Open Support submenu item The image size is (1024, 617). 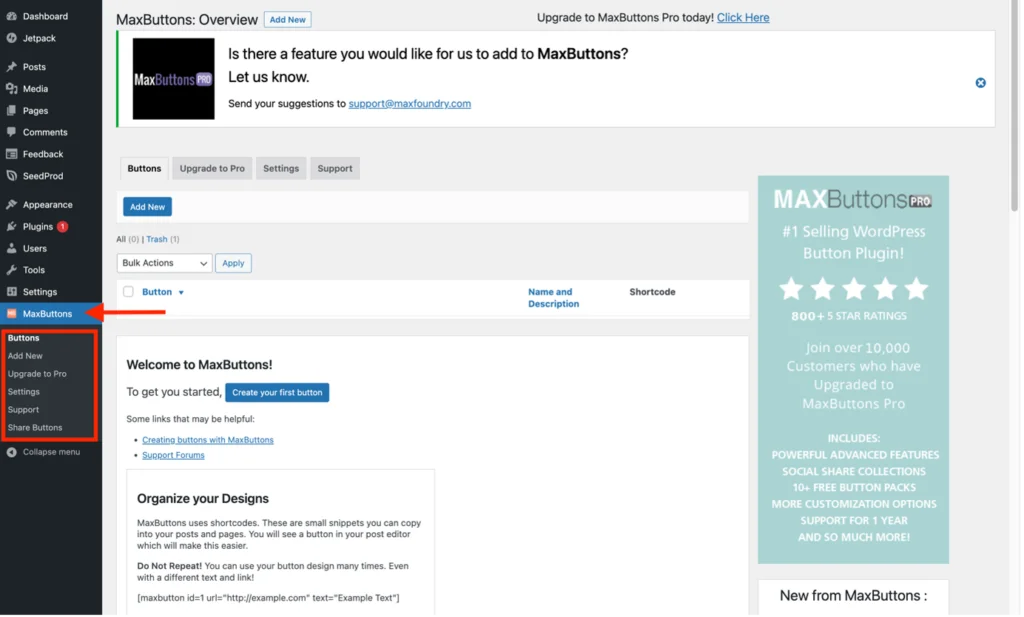point(24,410)
